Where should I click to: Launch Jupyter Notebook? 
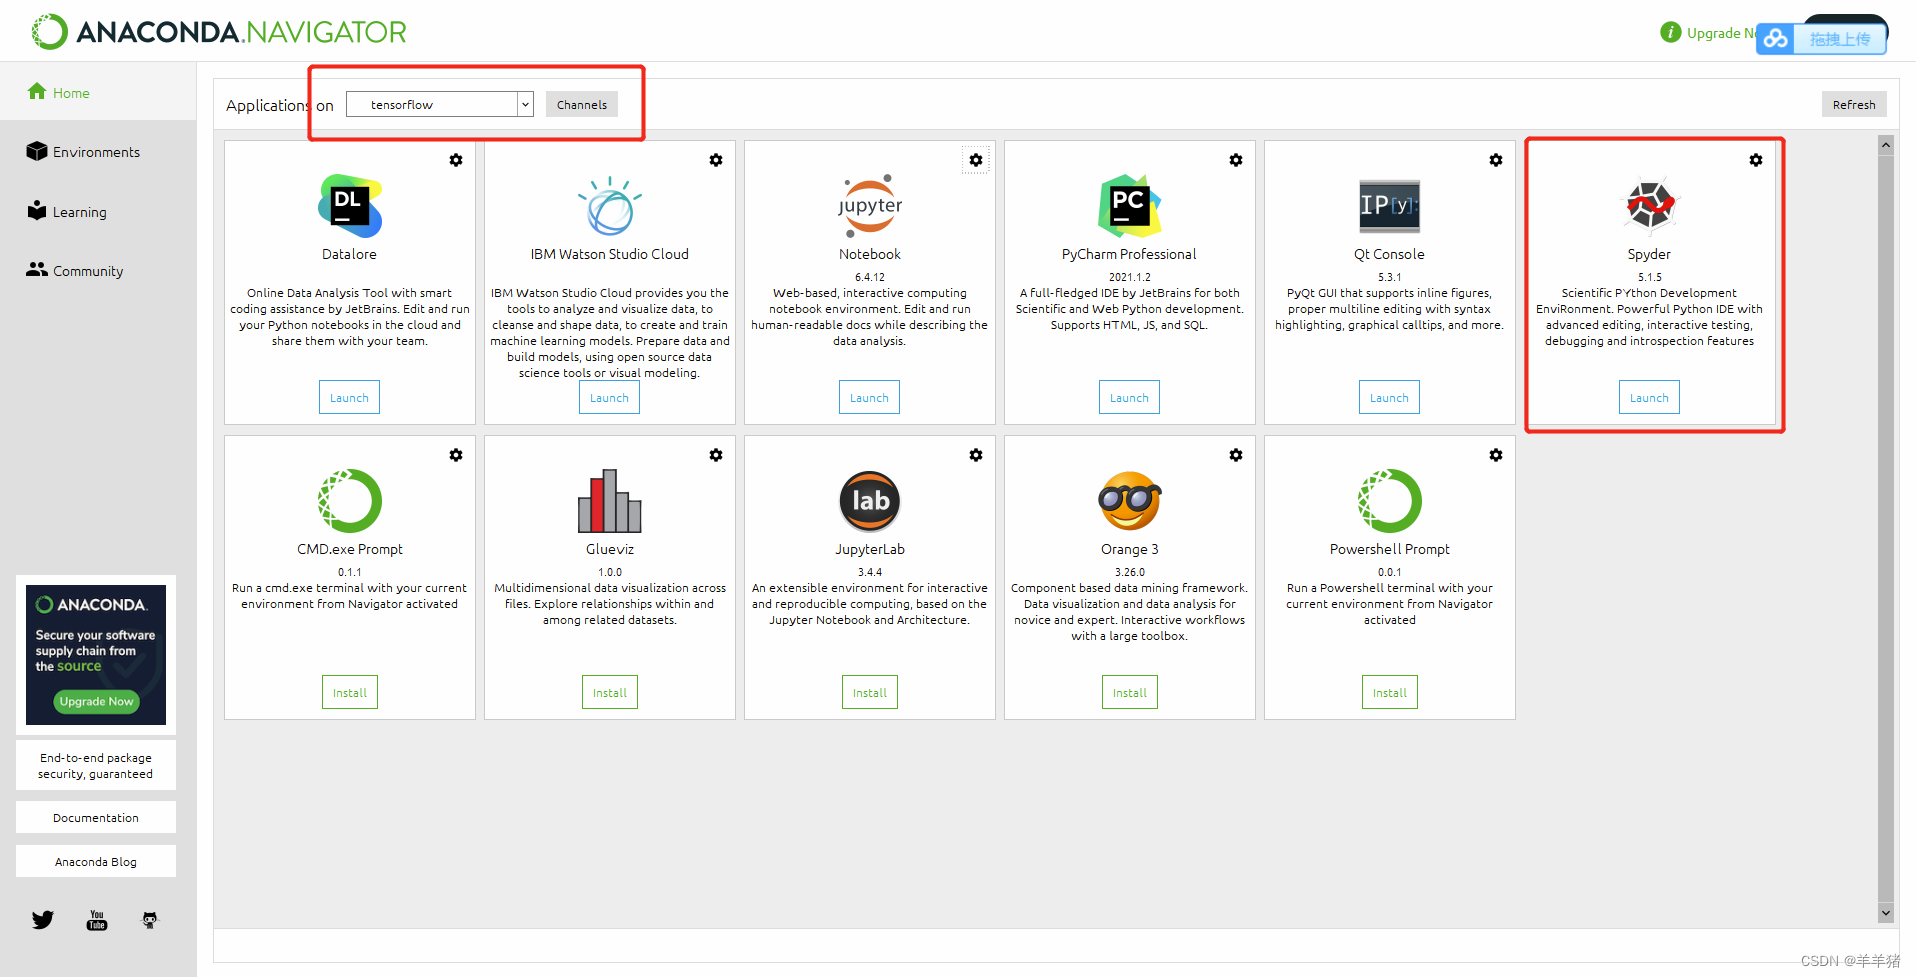click(x=870, y=397)
